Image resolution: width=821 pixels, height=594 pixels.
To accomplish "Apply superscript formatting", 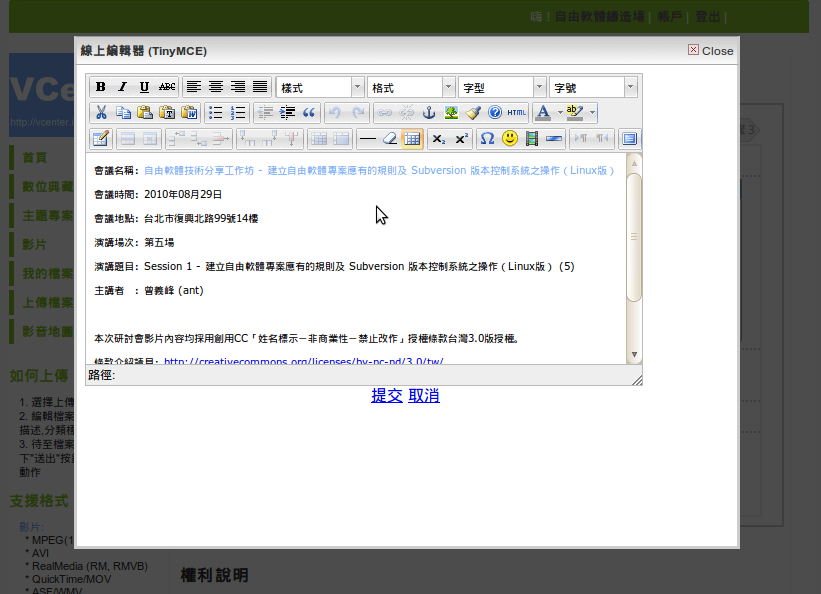I will [461, 139].
